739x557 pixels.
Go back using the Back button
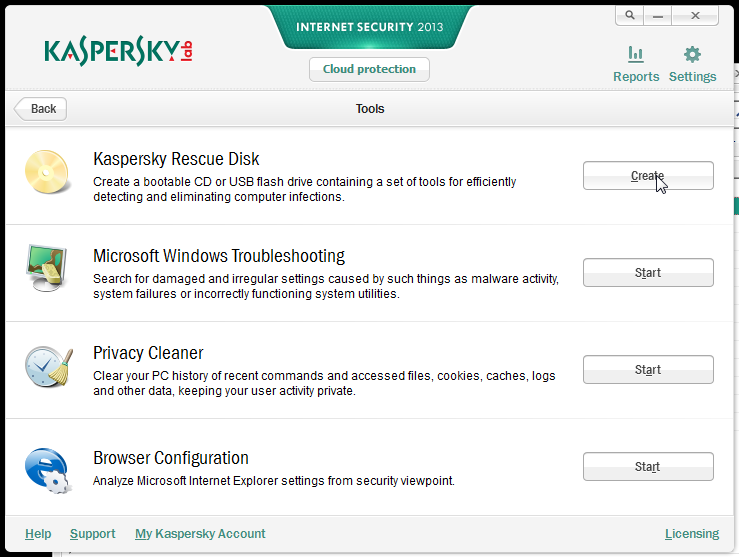pyautogui.click(x=41, y=108)
